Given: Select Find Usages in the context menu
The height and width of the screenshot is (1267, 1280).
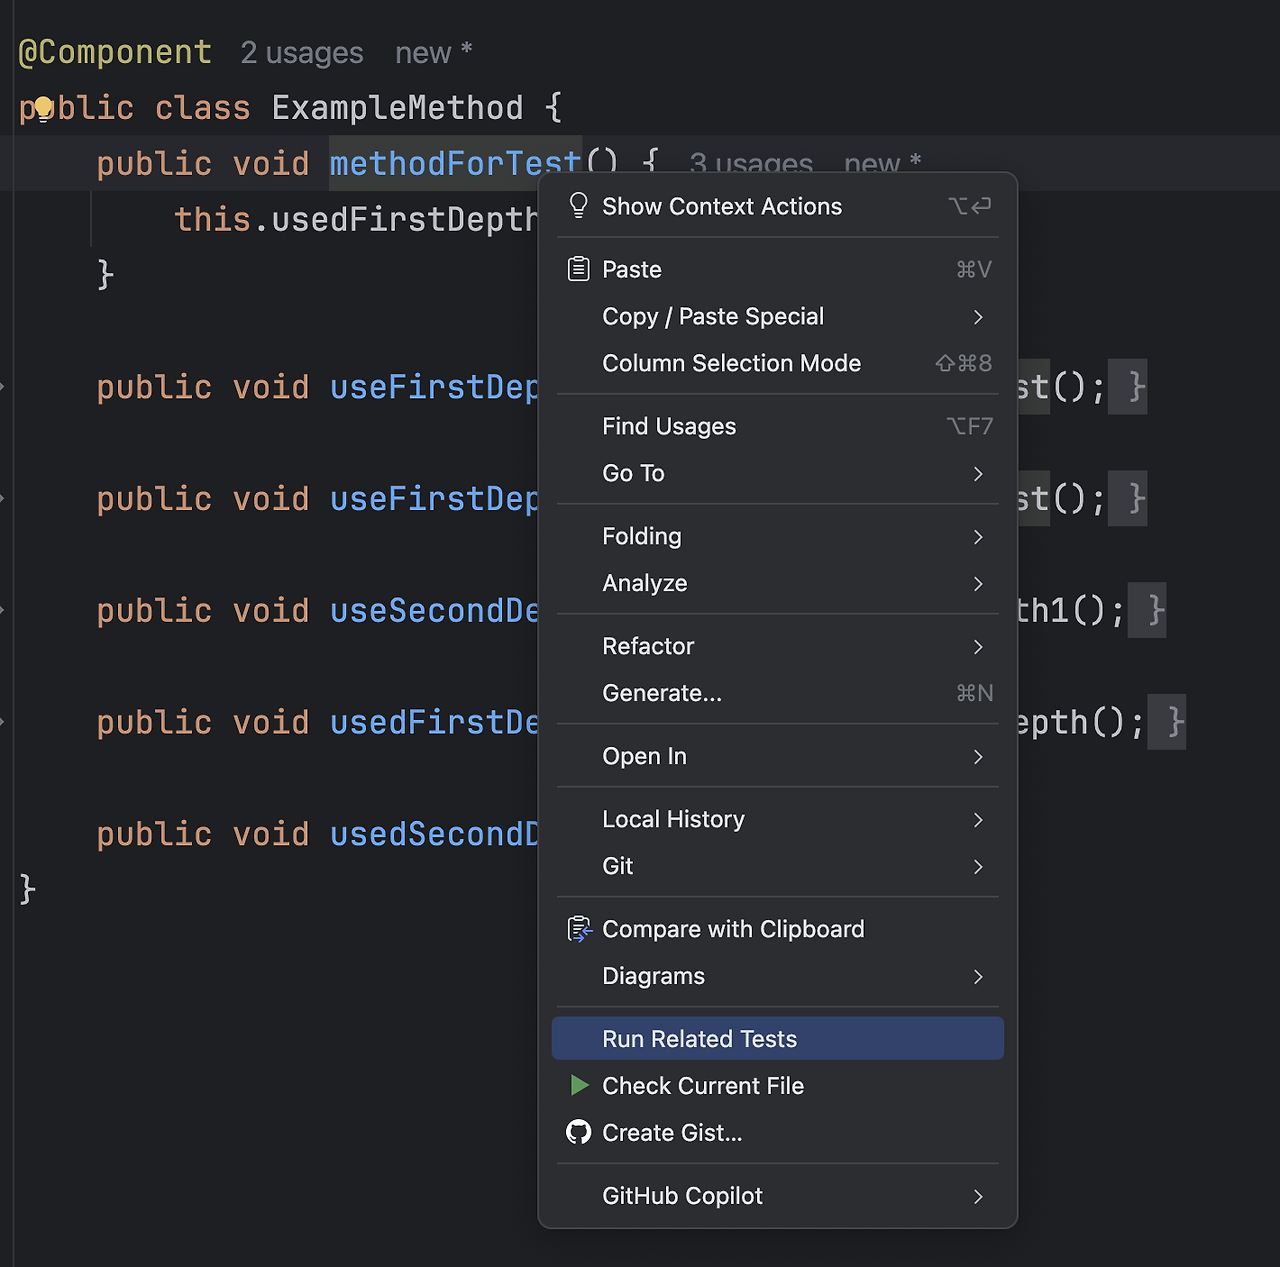Looking at the screenshot, I should coord(777,426).
